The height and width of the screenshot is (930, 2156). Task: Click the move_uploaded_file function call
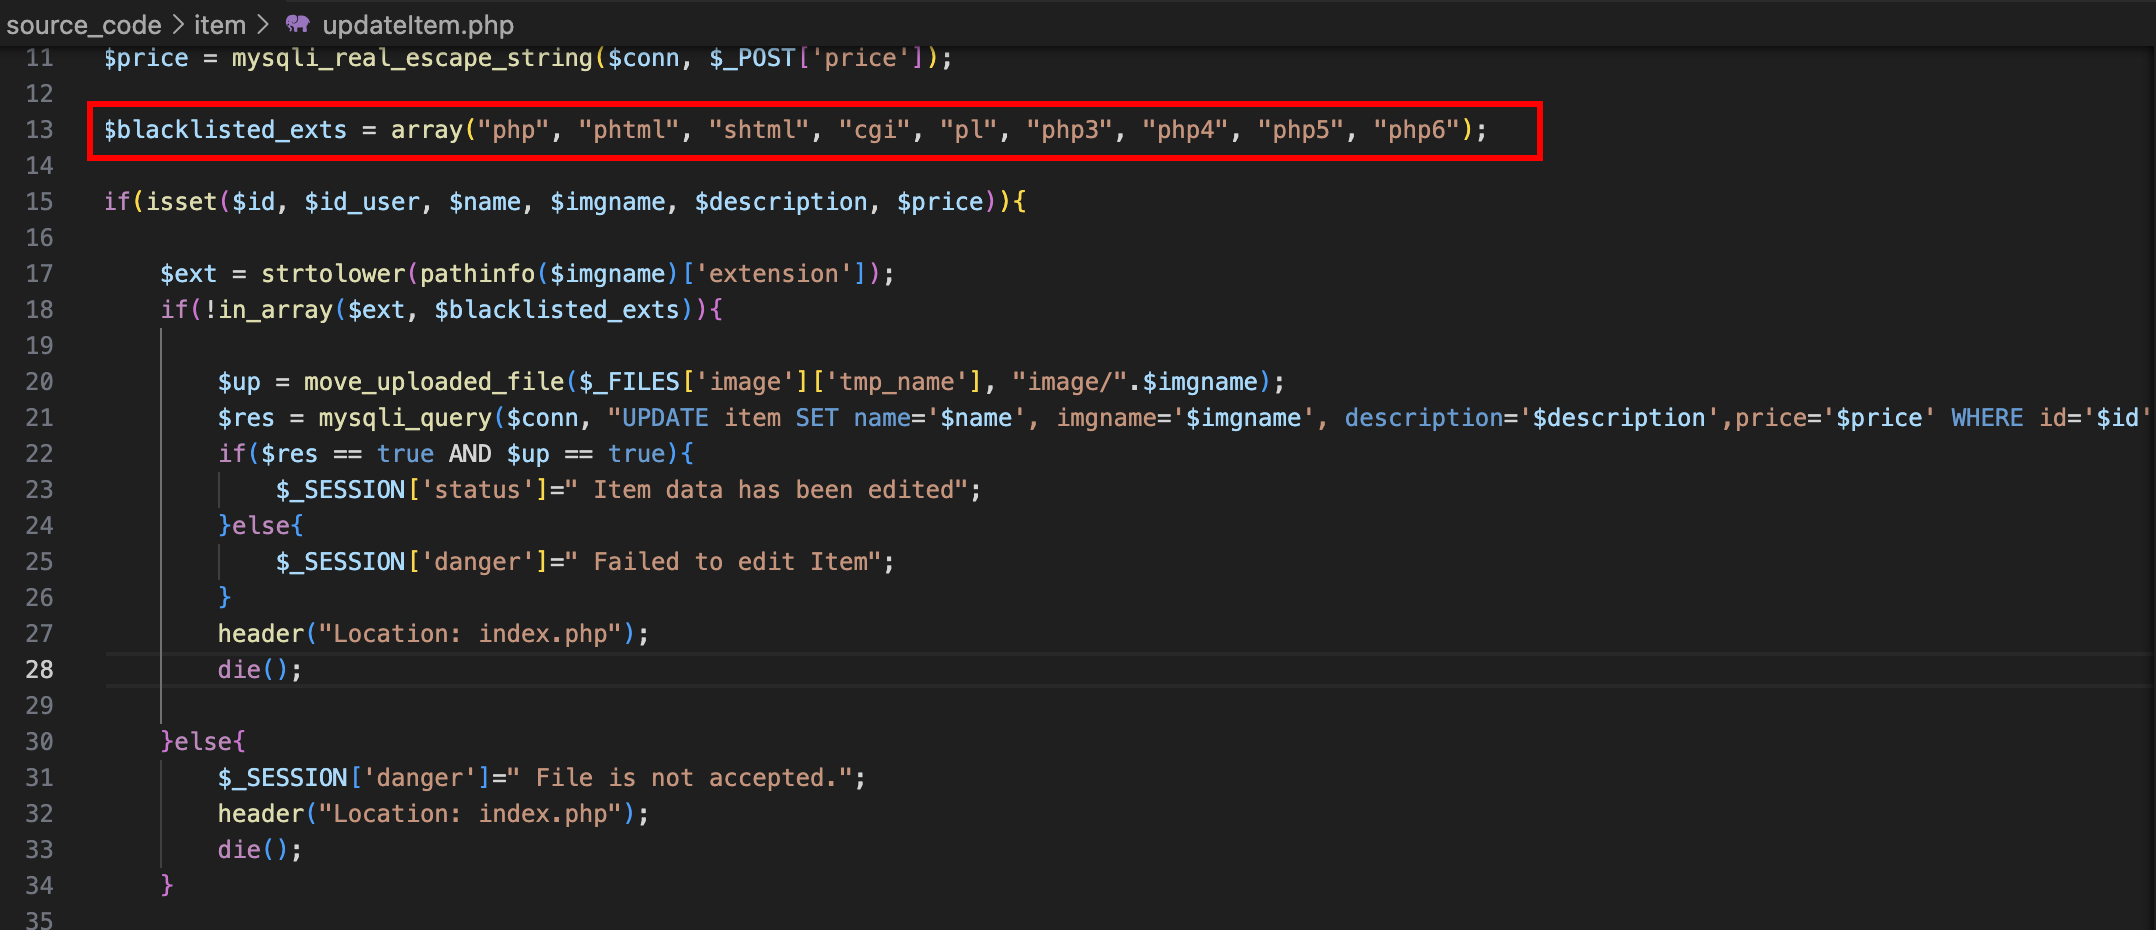point(434,382)
